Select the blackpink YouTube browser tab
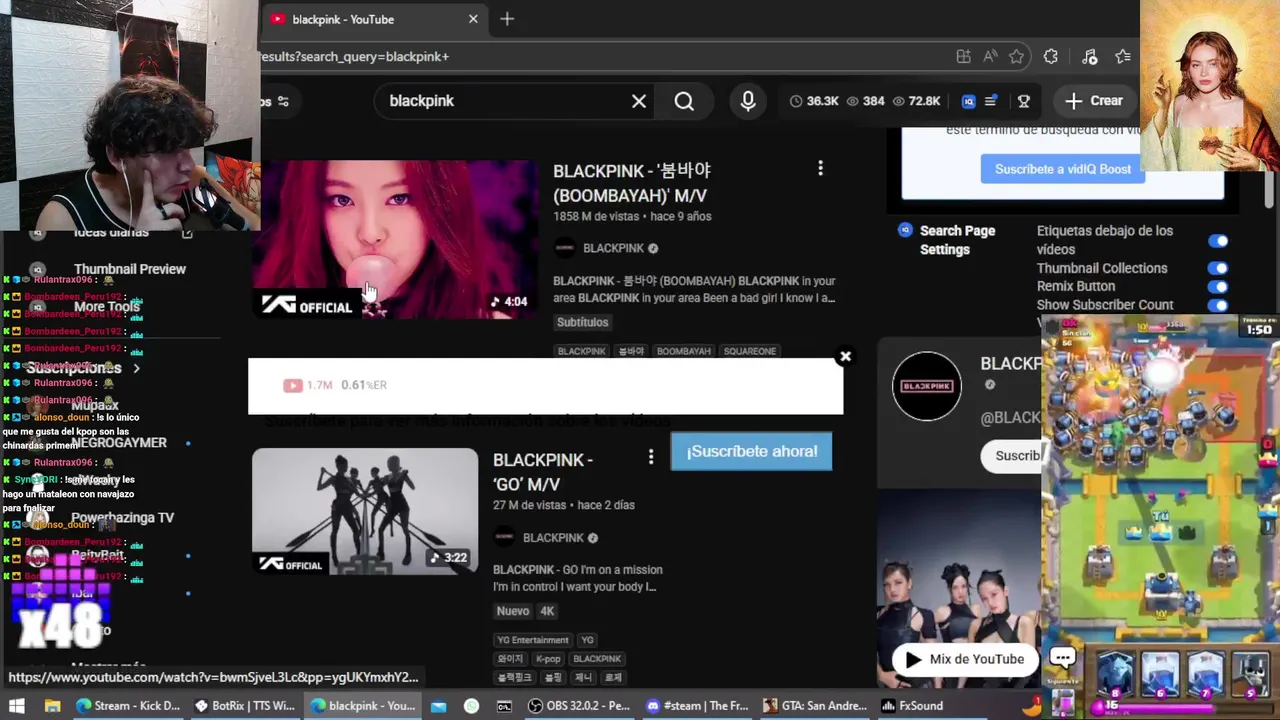Screen dimensions: 1280x720 [375, 19]
